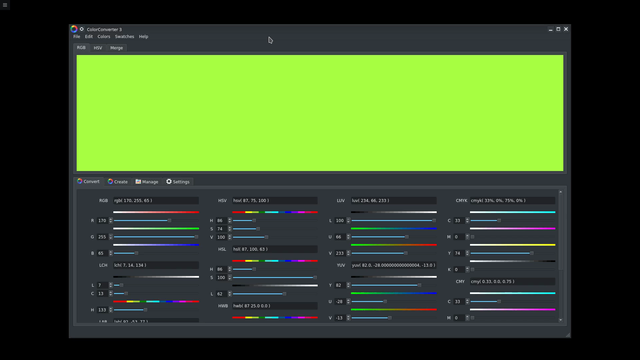This screenshot has width=640, height=360.
Task: Click the RGB G value stepper arrows
Action: tap(111, 237)
